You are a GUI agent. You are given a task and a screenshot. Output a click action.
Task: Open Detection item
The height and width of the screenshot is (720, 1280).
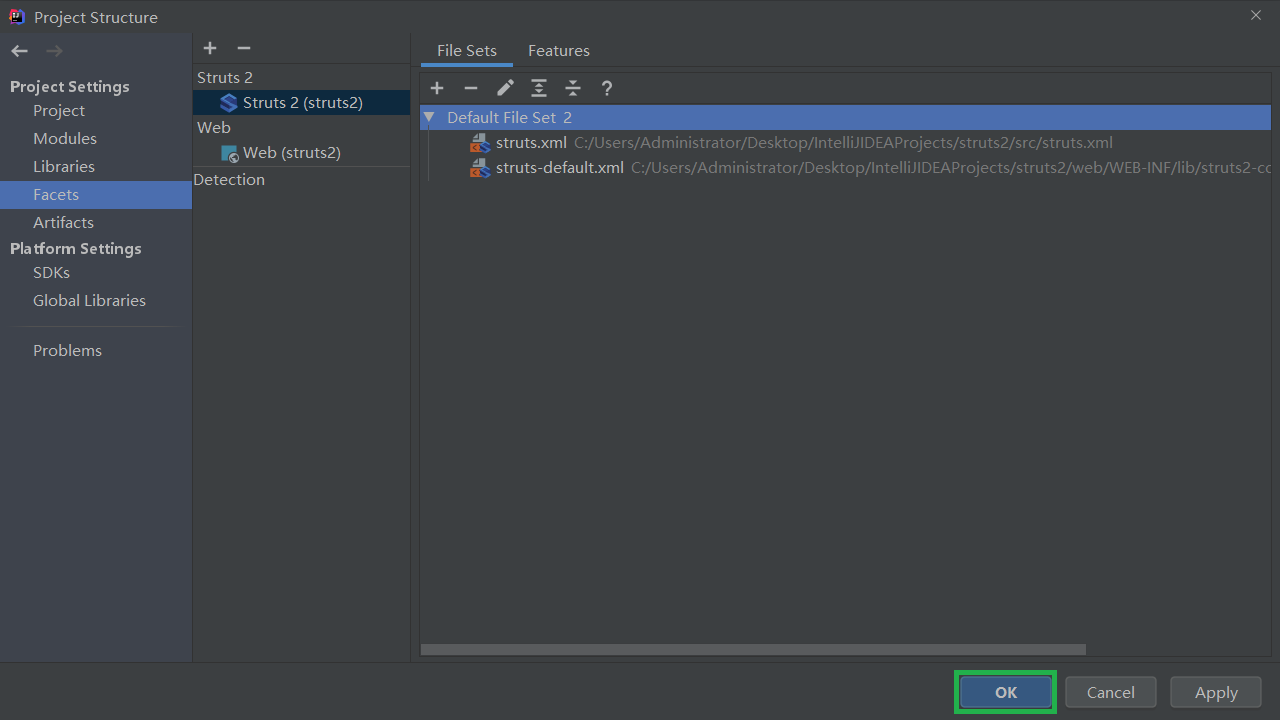click(x=229, y=180)
